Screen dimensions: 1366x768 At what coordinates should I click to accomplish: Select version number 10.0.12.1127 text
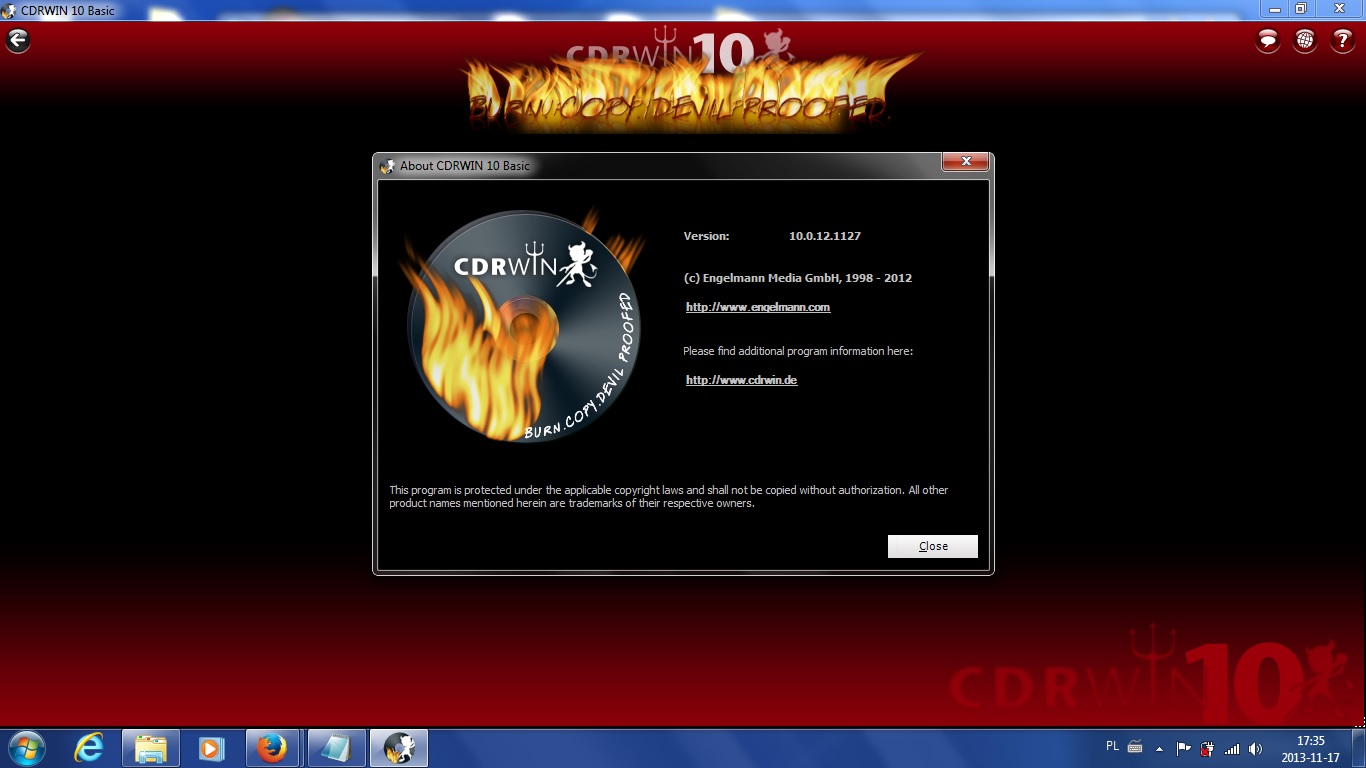tap(825, 236)
